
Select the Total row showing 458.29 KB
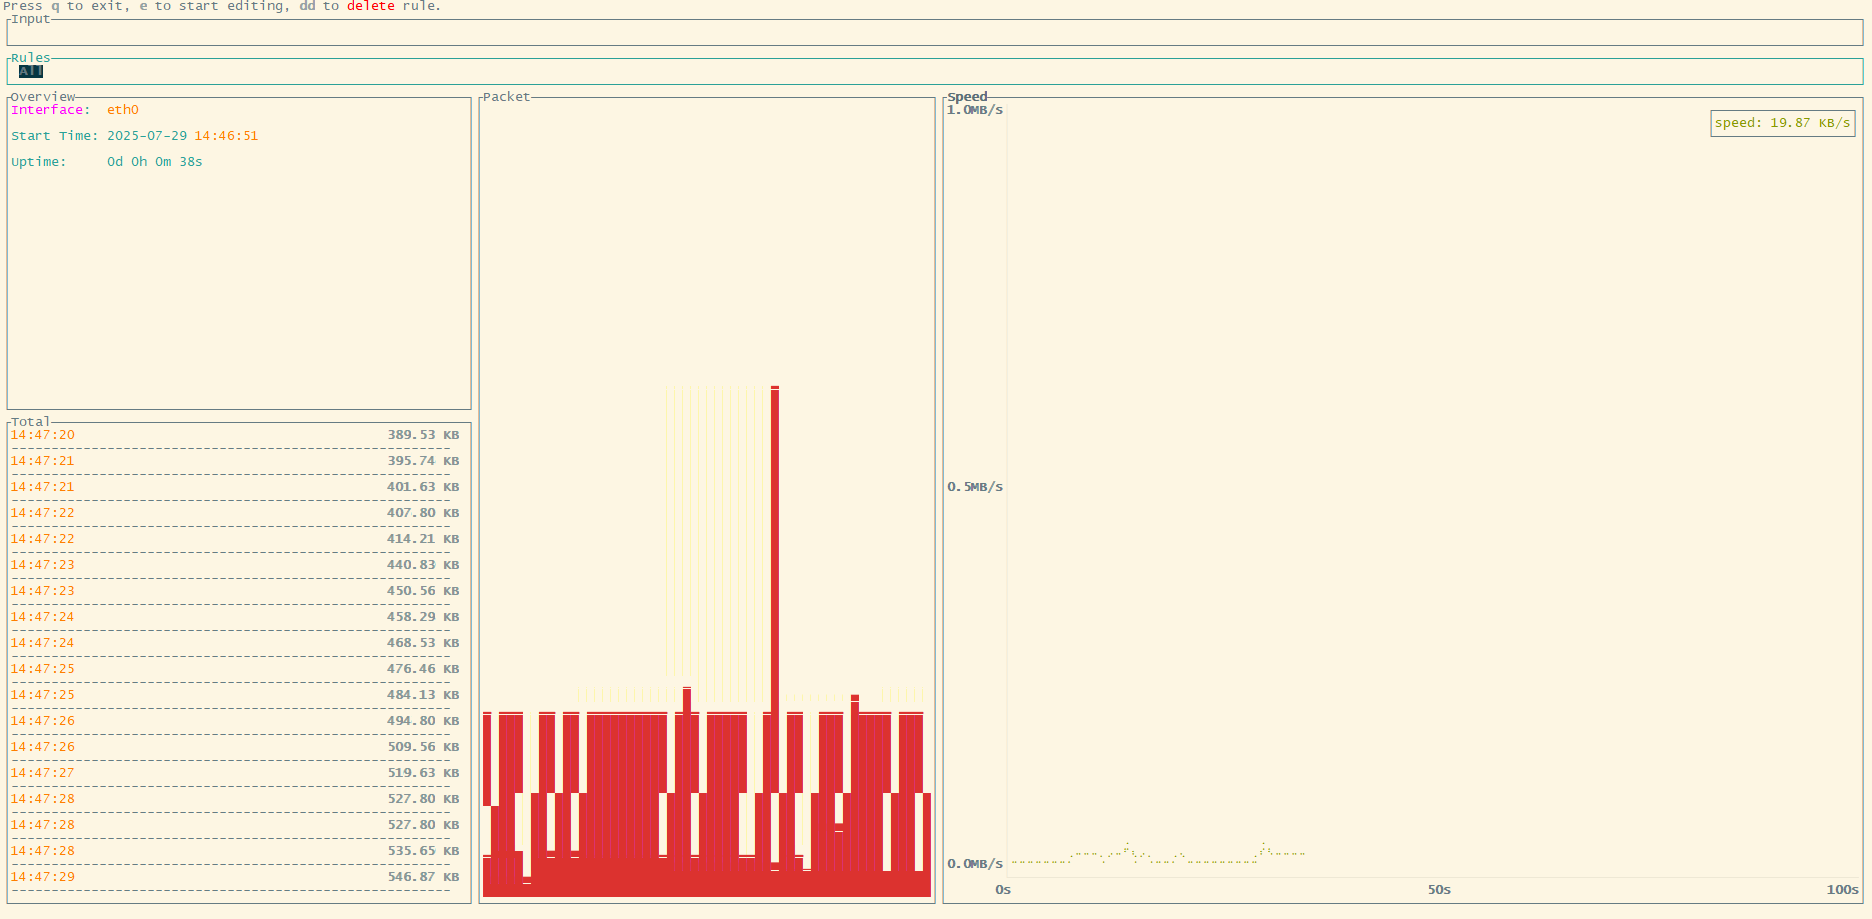[x=235, y=617]
